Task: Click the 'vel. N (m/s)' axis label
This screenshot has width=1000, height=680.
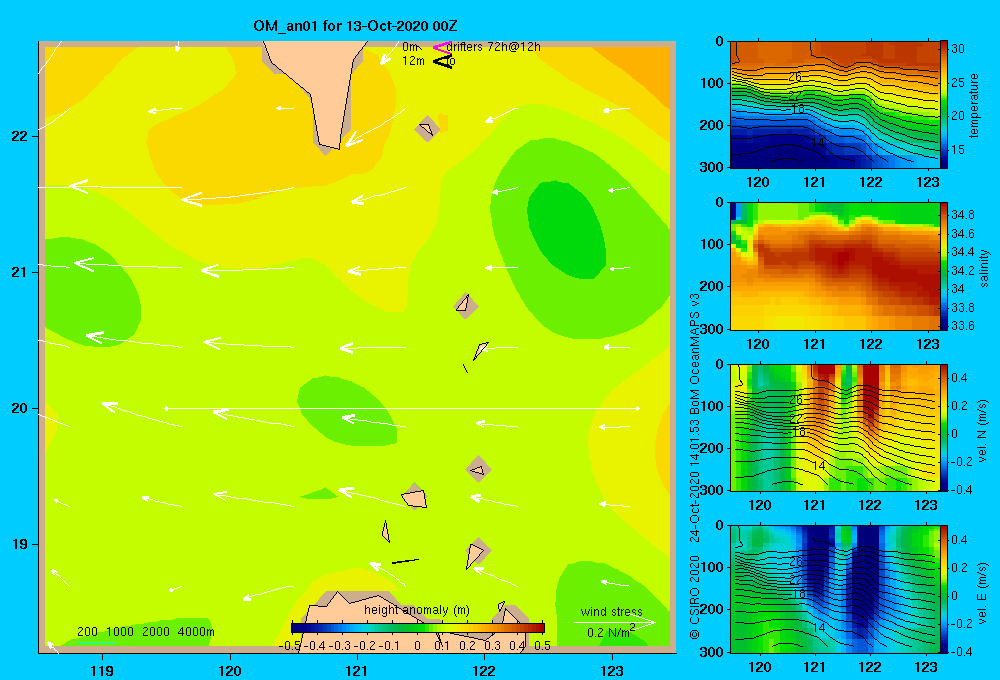Action: (x=983, y=431)
